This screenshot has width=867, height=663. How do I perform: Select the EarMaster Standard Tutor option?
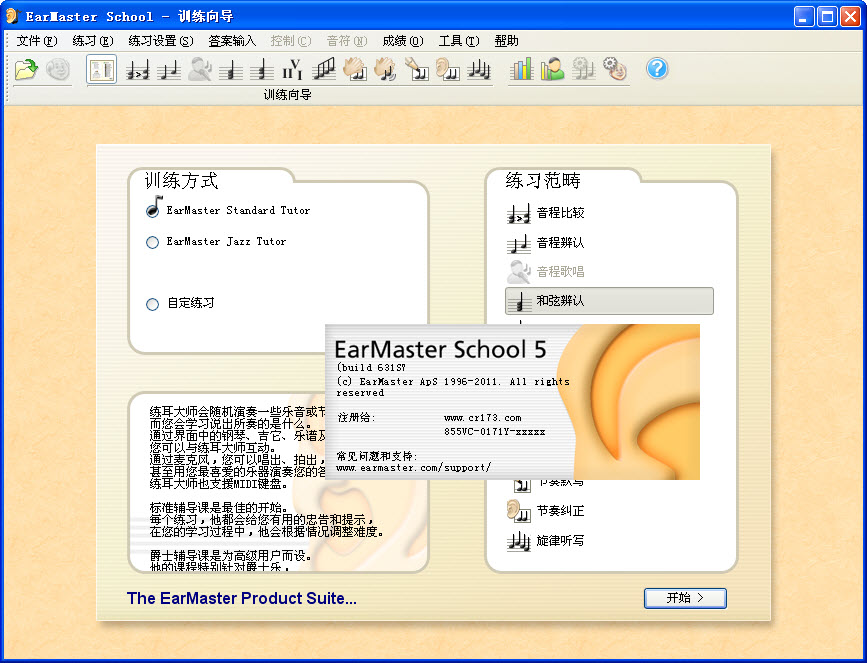pyautogui.click(x=153, y=210)
